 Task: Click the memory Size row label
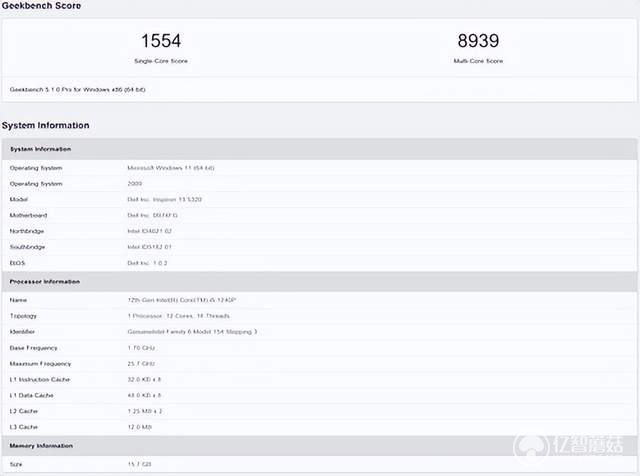(x=16, y=465)
